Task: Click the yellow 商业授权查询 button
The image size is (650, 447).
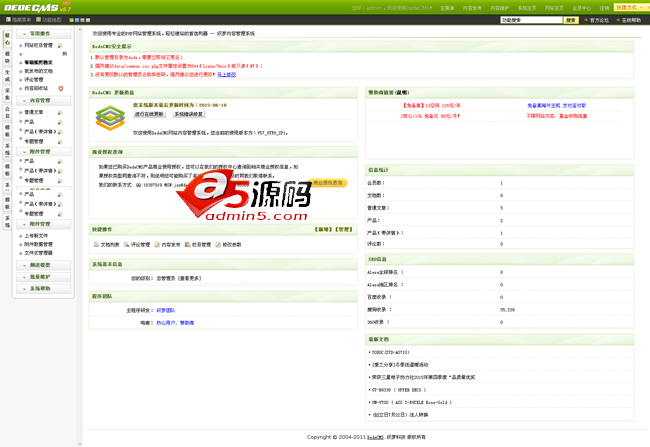Action: [x=327, y=183]
